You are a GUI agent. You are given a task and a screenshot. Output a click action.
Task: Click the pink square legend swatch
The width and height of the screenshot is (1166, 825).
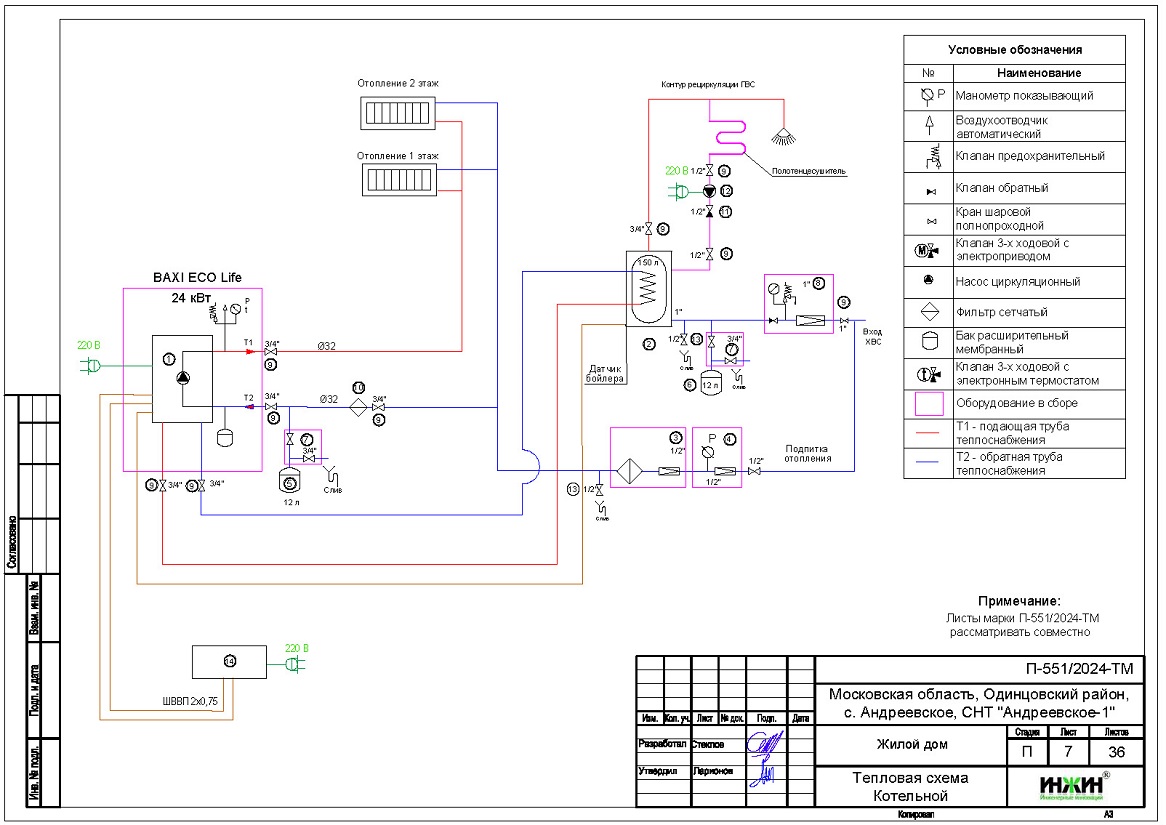tap(928, 404)
